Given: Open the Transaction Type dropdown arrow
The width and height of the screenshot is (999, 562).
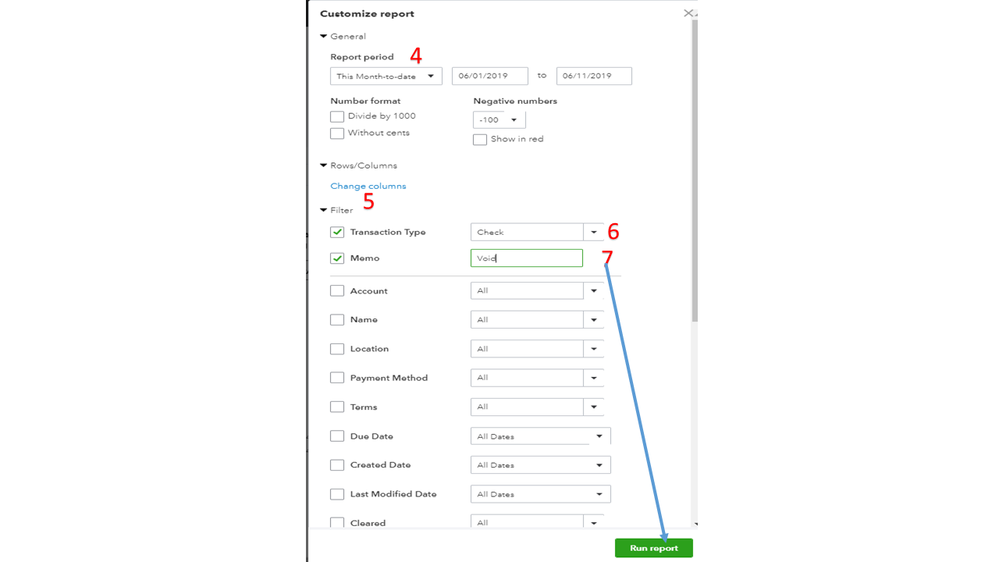Looking at the screenshot, I should (594, 232).
